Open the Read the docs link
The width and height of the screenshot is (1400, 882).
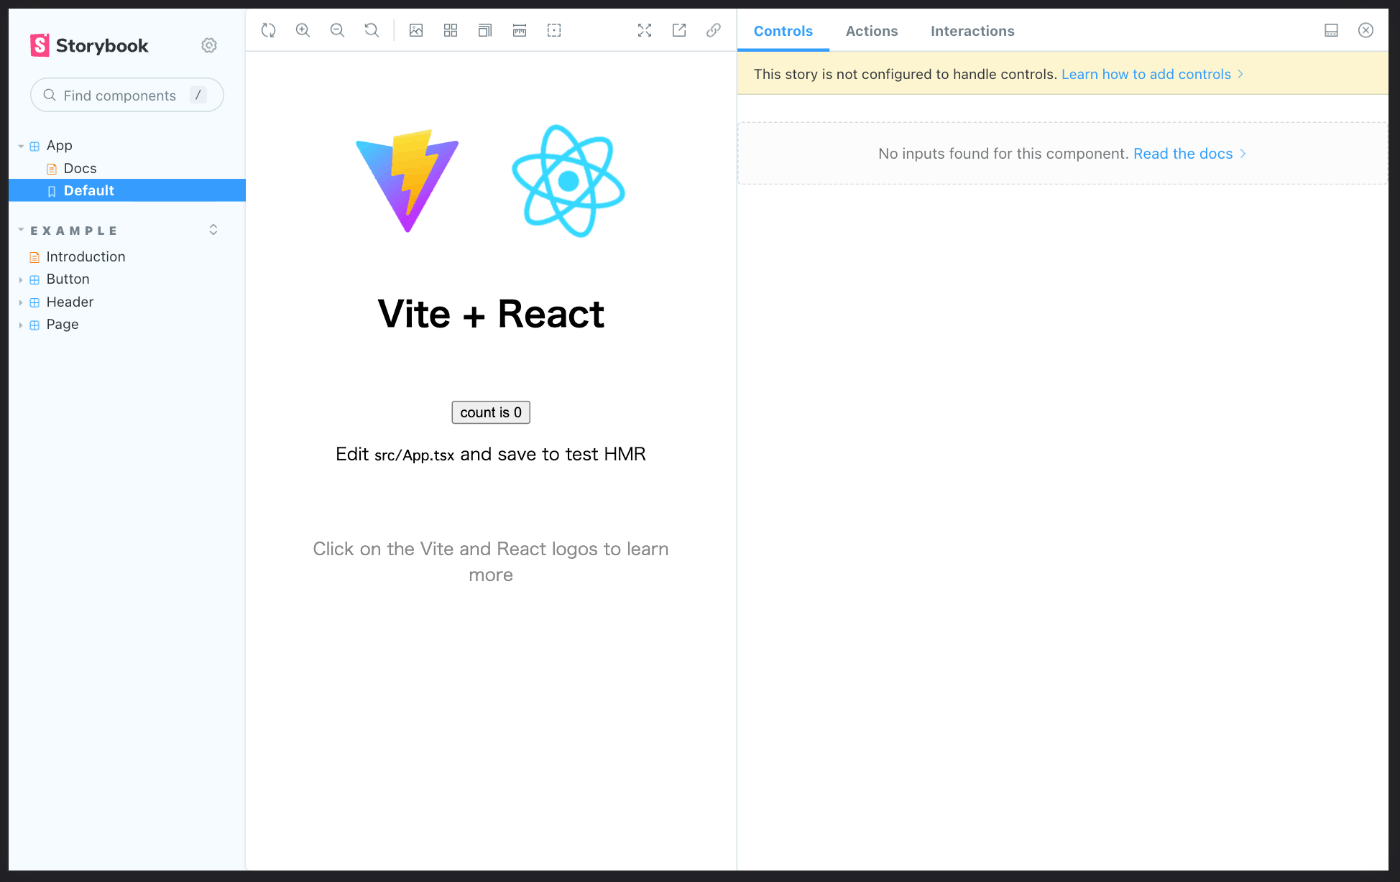pyautogui.click(x=1189, y=153)
